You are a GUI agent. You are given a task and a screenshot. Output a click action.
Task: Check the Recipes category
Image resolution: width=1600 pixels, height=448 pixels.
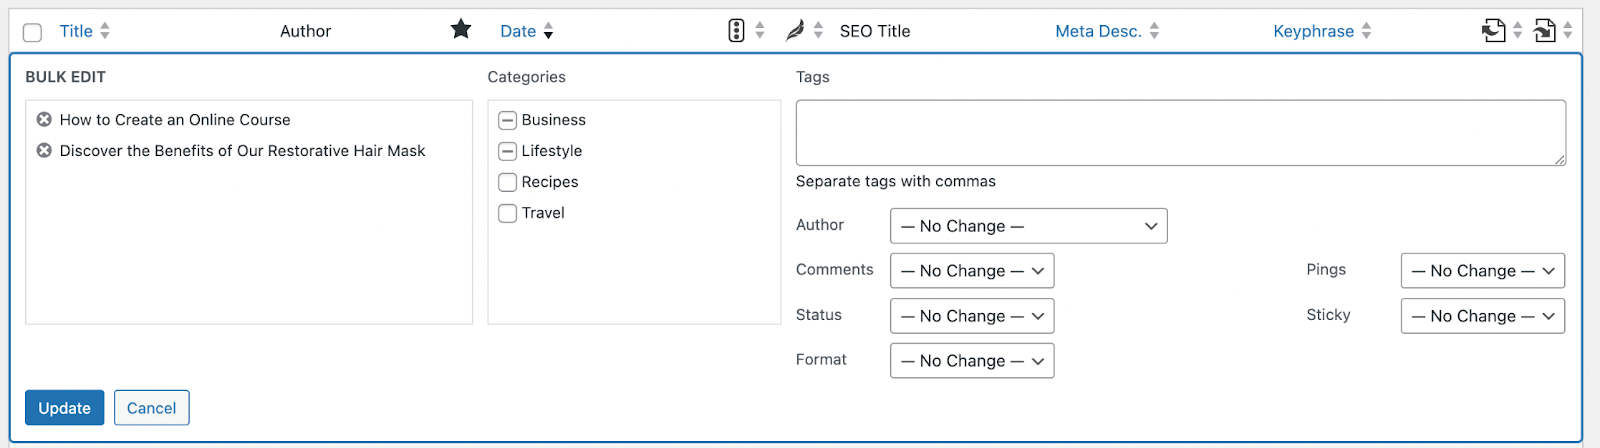pyautogui.click(x=508, y=183)
